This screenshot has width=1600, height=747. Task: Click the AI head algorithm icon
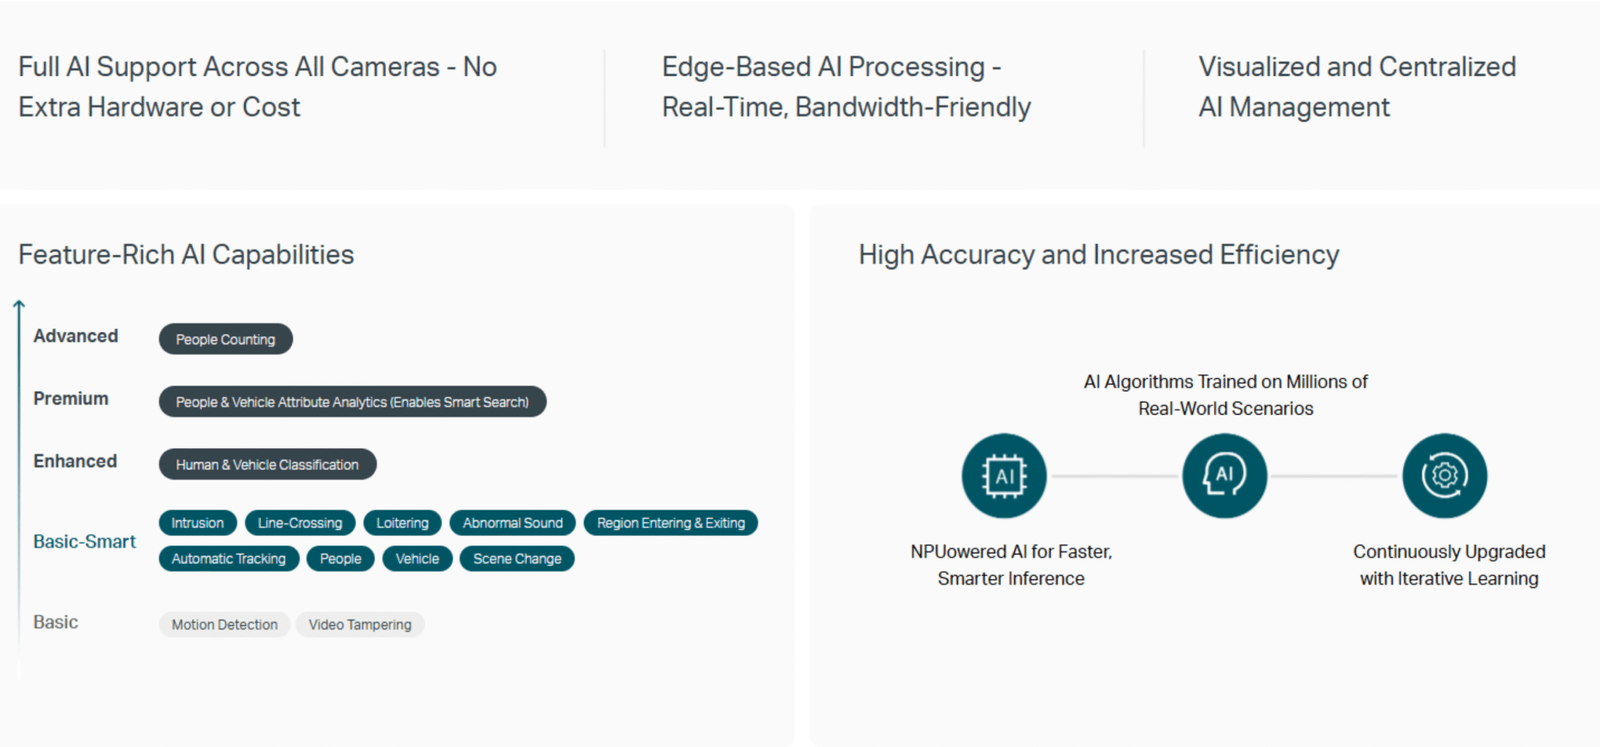1224,476
